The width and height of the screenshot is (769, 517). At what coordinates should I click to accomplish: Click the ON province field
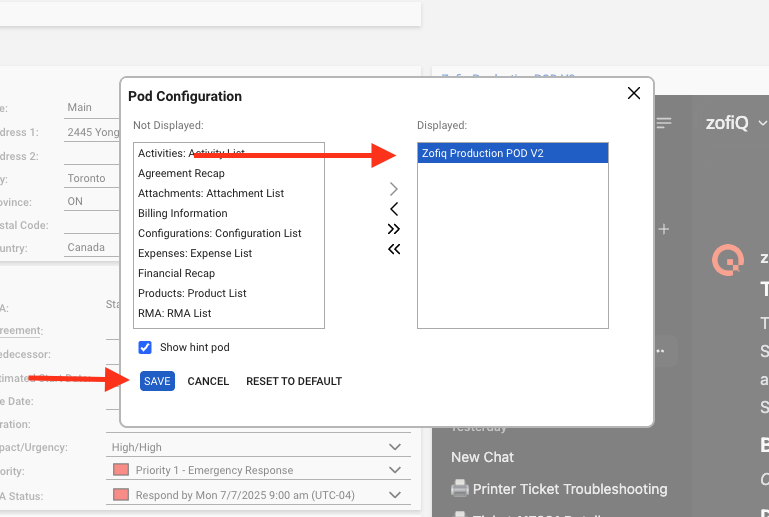pyautogui.click(x=92, y=201)
